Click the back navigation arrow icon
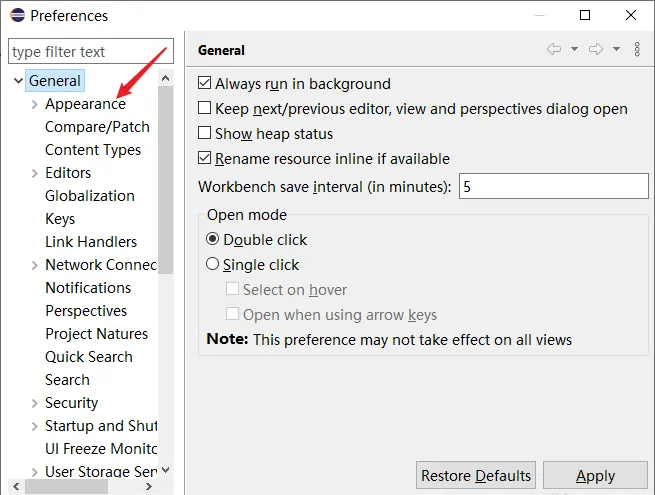655x495 pixels. [553, 49]
